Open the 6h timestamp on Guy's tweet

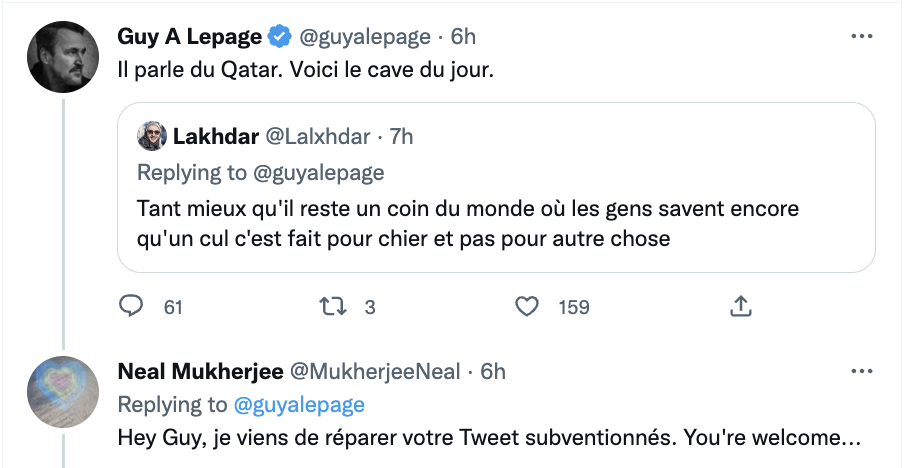click(x=464, y=37)
